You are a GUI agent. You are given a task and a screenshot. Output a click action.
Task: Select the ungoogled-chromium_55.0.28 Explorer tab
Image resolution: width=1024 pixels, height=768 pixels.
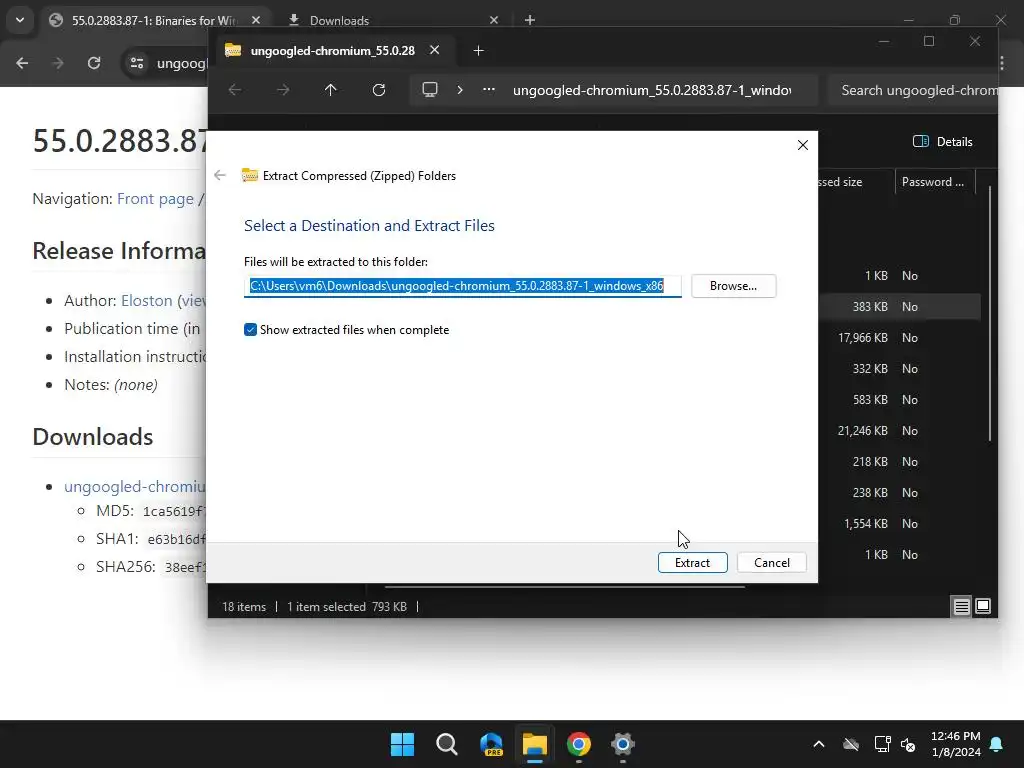click(332, 51)
